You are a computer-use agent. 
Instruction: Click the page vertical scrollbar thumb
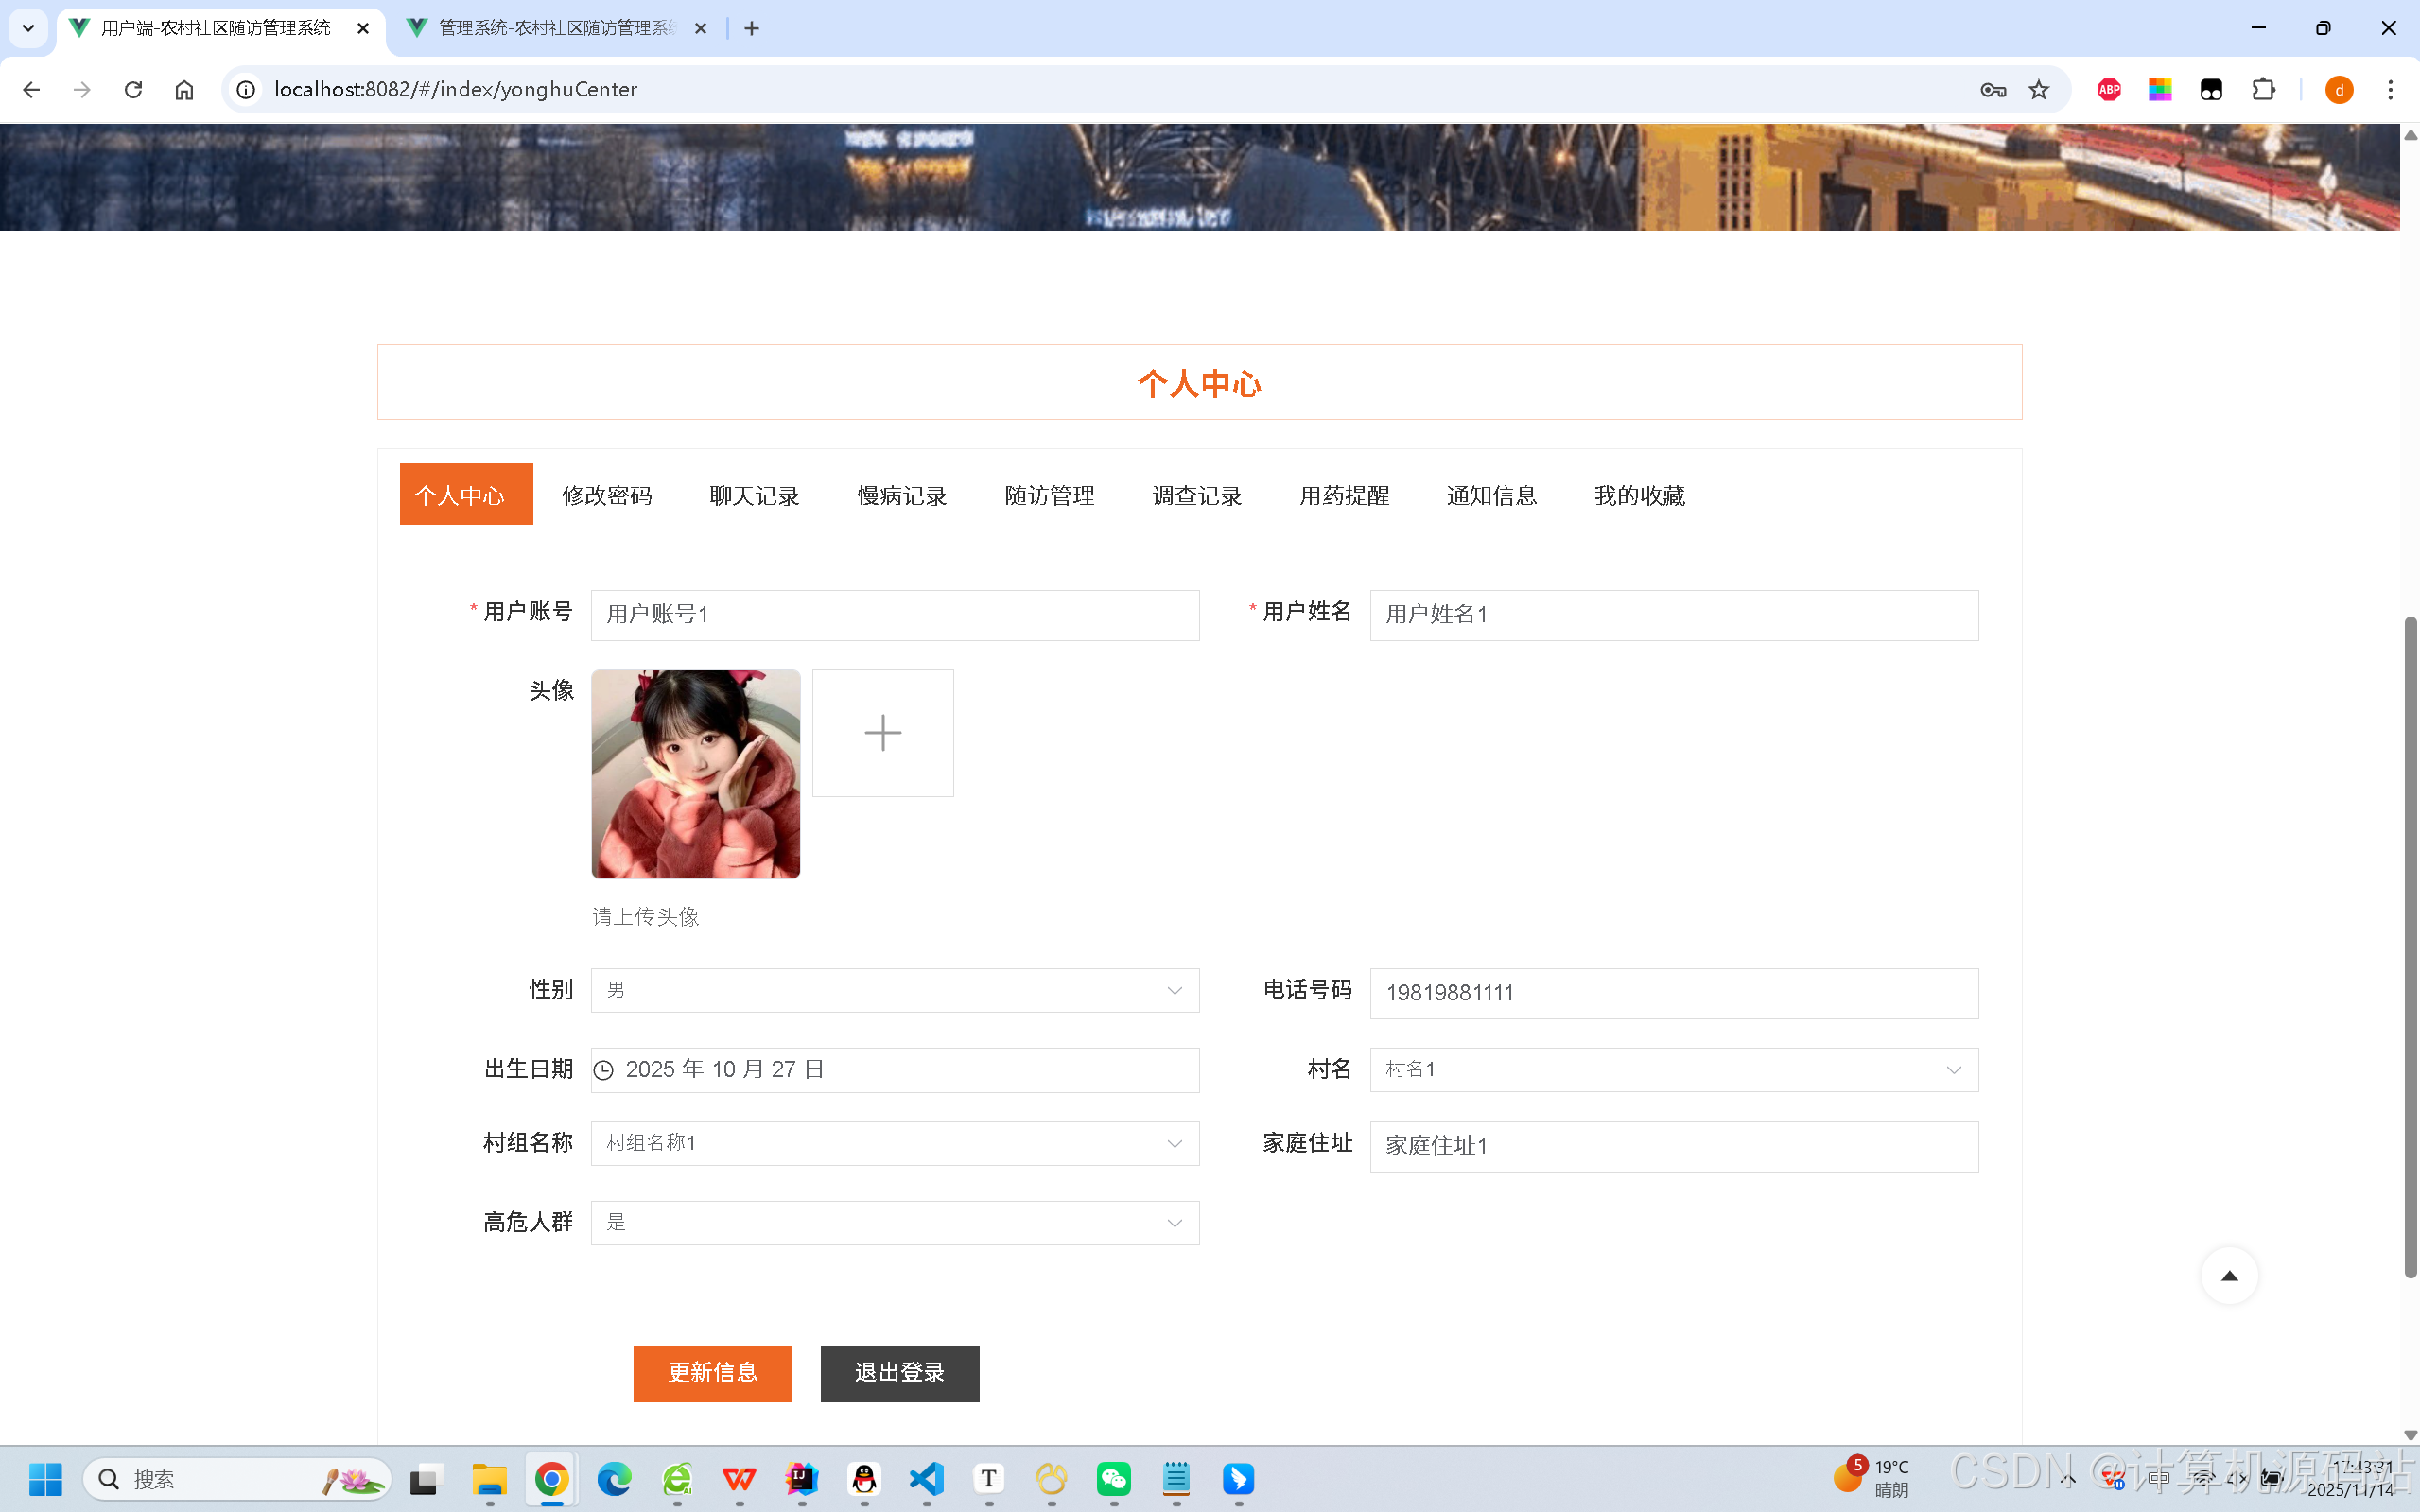pyautogui.click(x=2410, y=948)
